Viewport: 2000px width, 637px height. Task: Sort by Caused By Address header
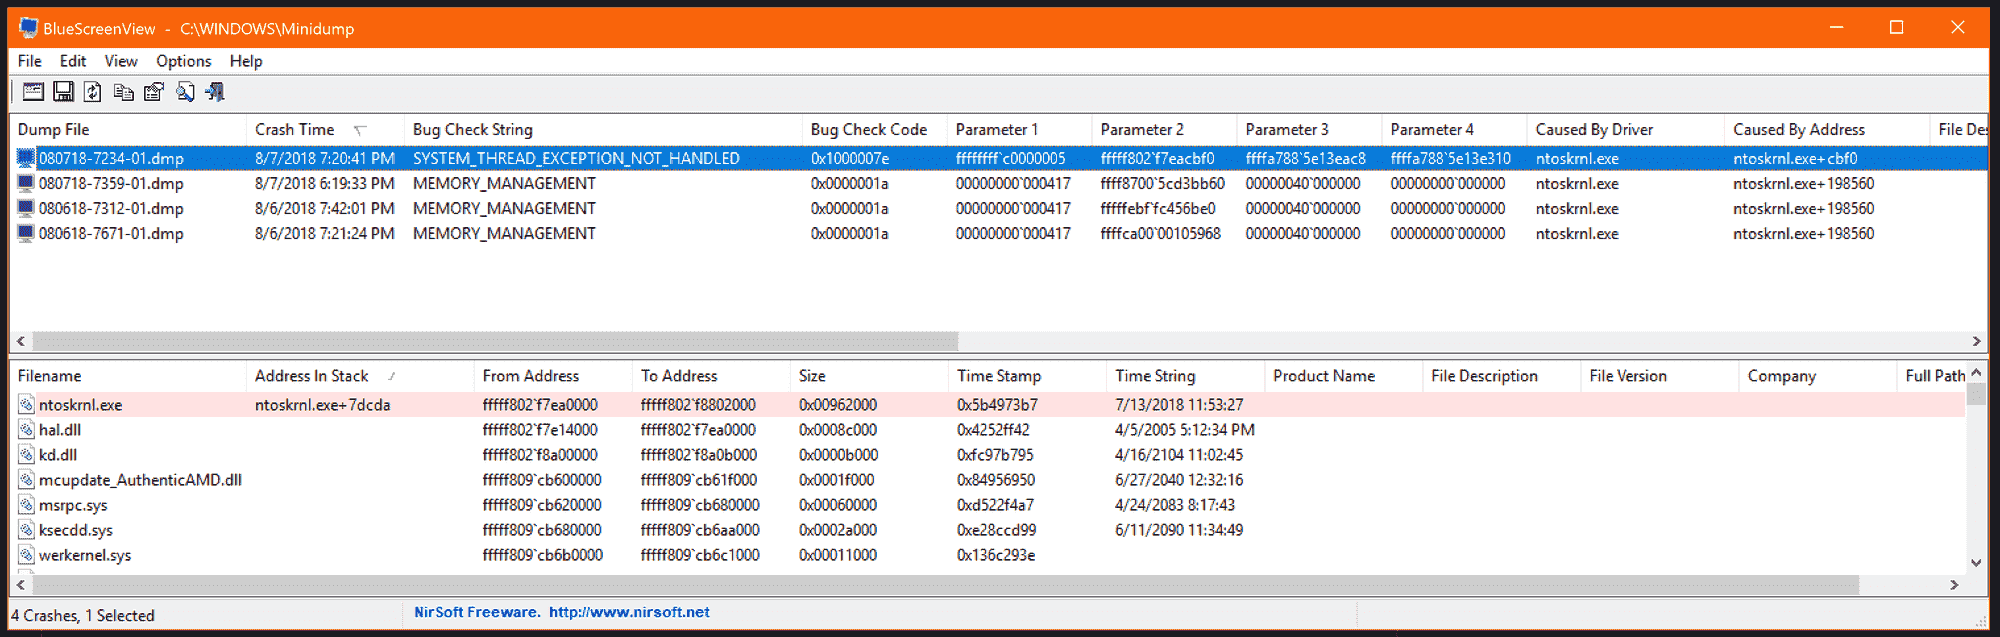(1828, 129)
